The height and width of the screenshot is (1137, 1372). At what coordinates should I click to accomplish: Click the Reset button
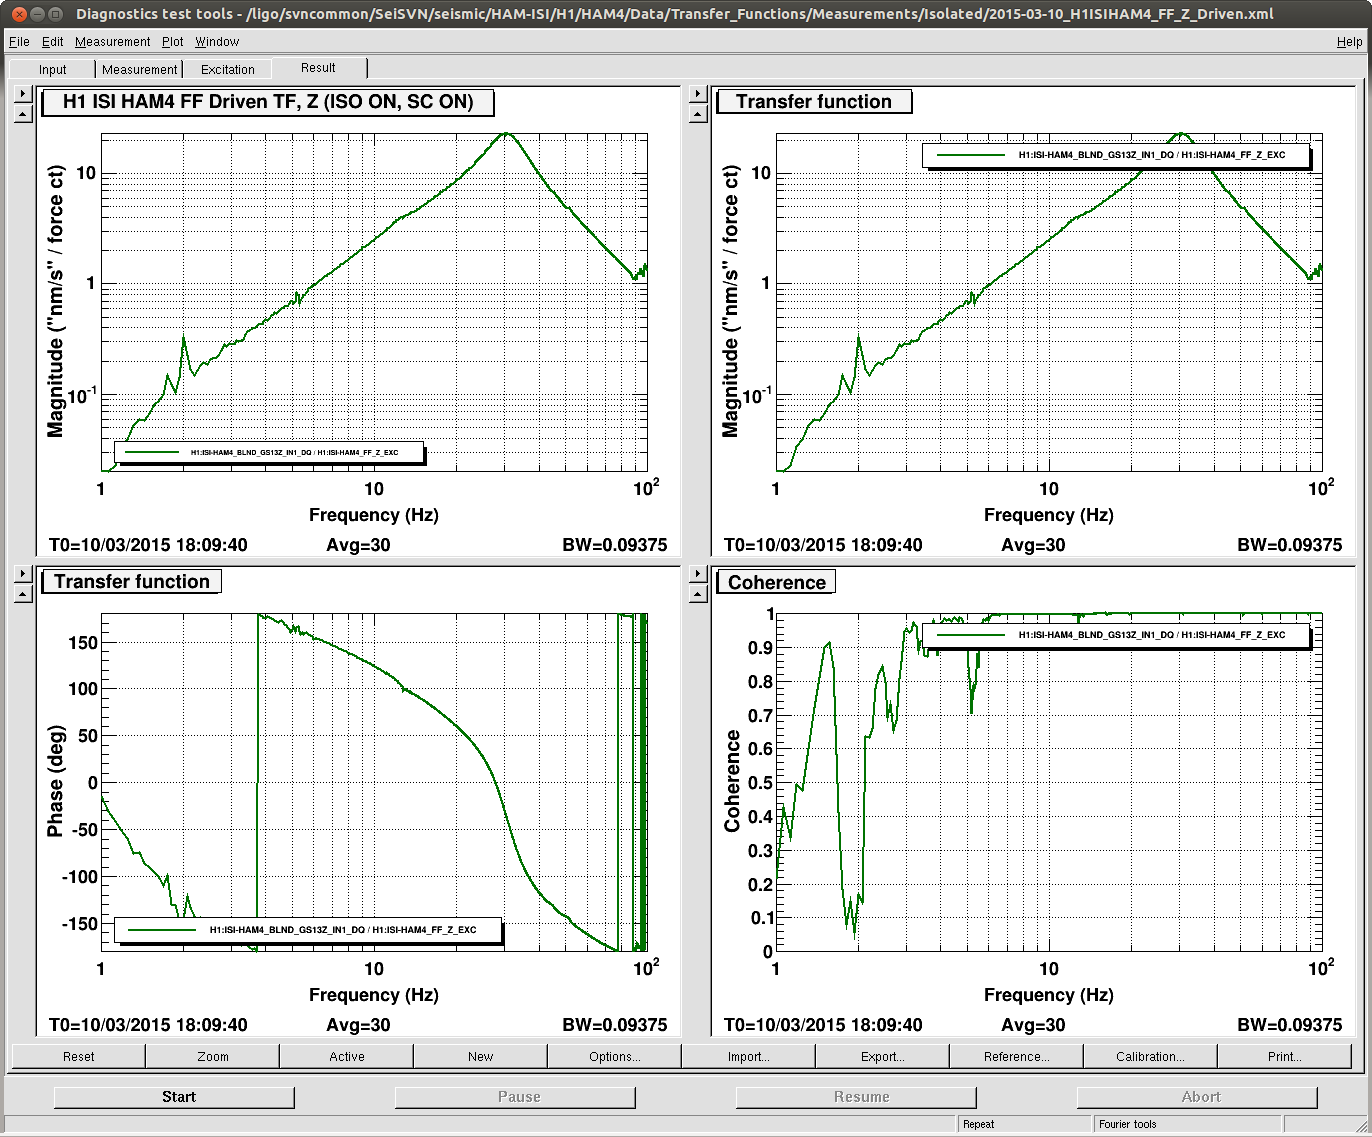pyautogui.click(x=78, y=1056)
